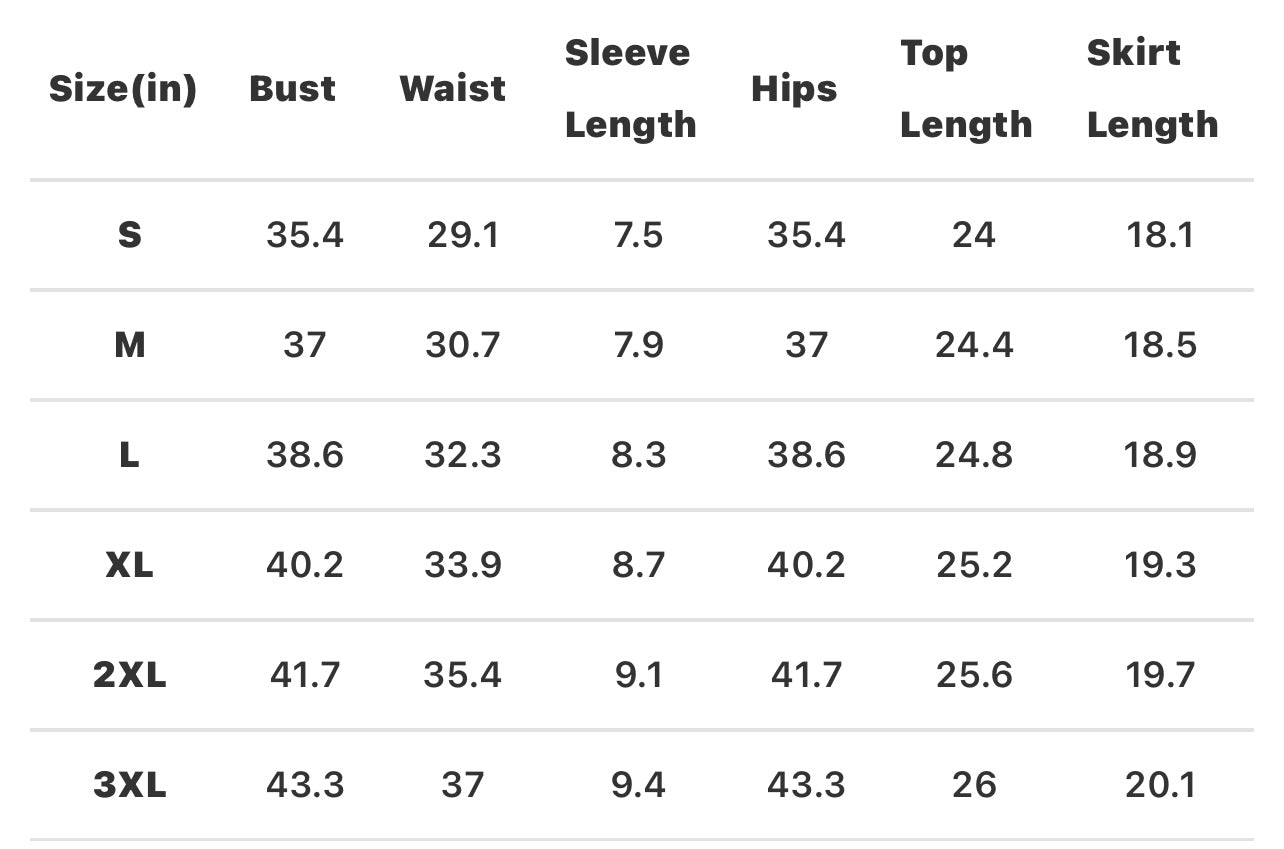Select the 2XL size row label
The height and width of the screenshot is (849, 1284).
[x=130, y=676]
